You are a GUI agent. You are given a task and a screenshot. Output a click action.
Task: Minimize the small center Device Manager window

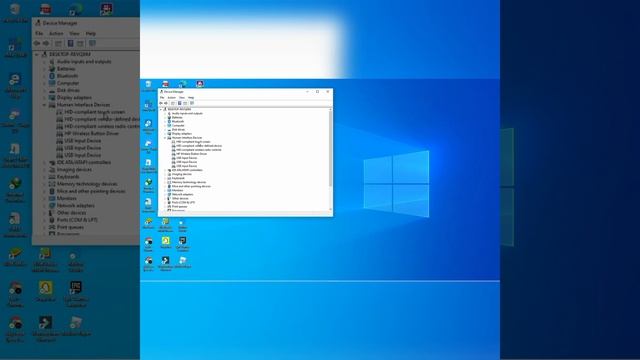coord(307,91)
